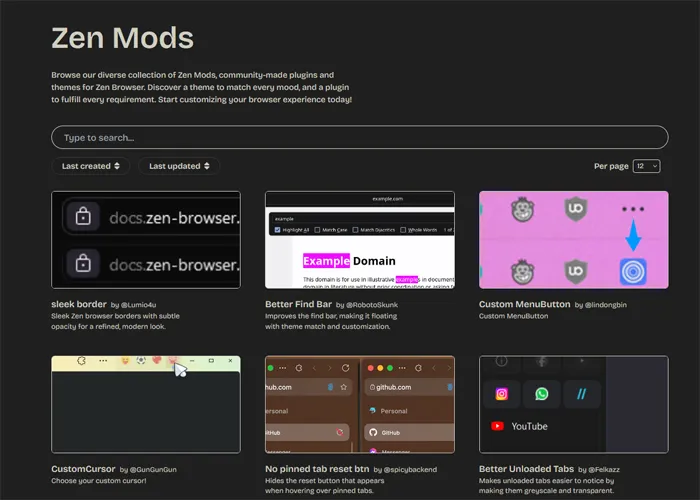This screenshot has height=500, width=700.
Task: Sort mods by Last updated
Action: 179,166
